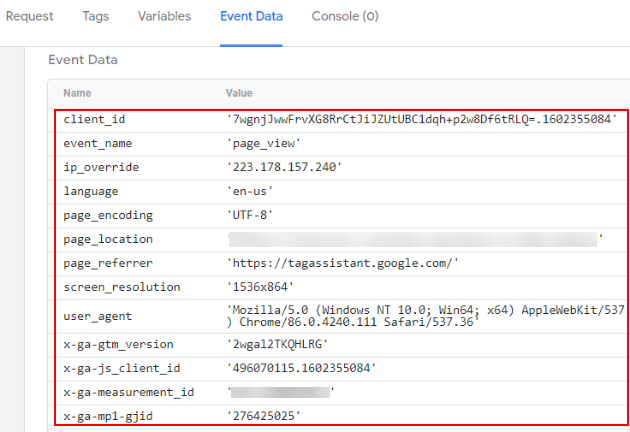Select the client_id row name
630x432 pixels.
[x=94, y=119]
